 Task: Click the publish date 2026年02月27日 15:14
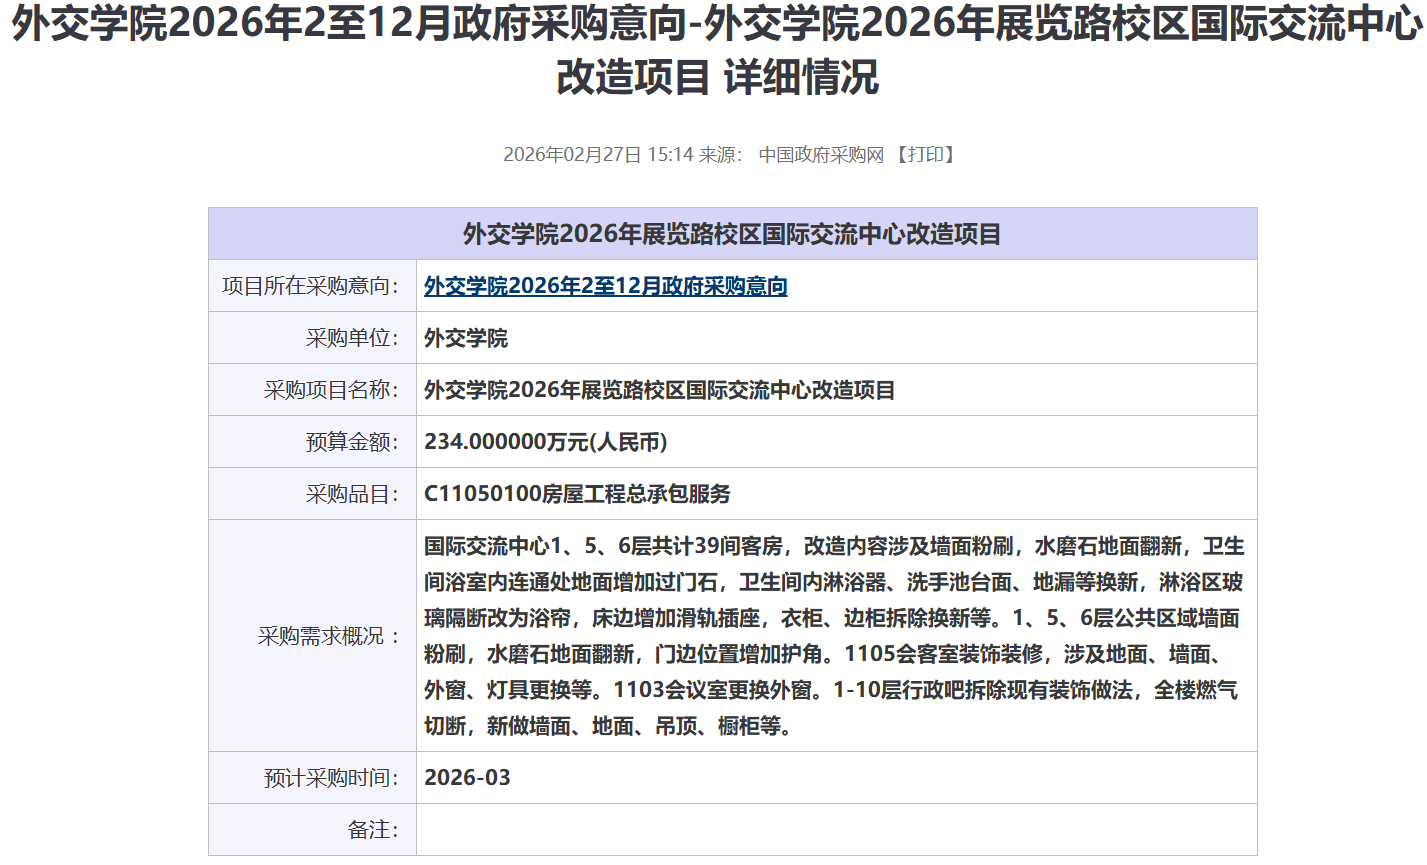click(x=597, y=155)
